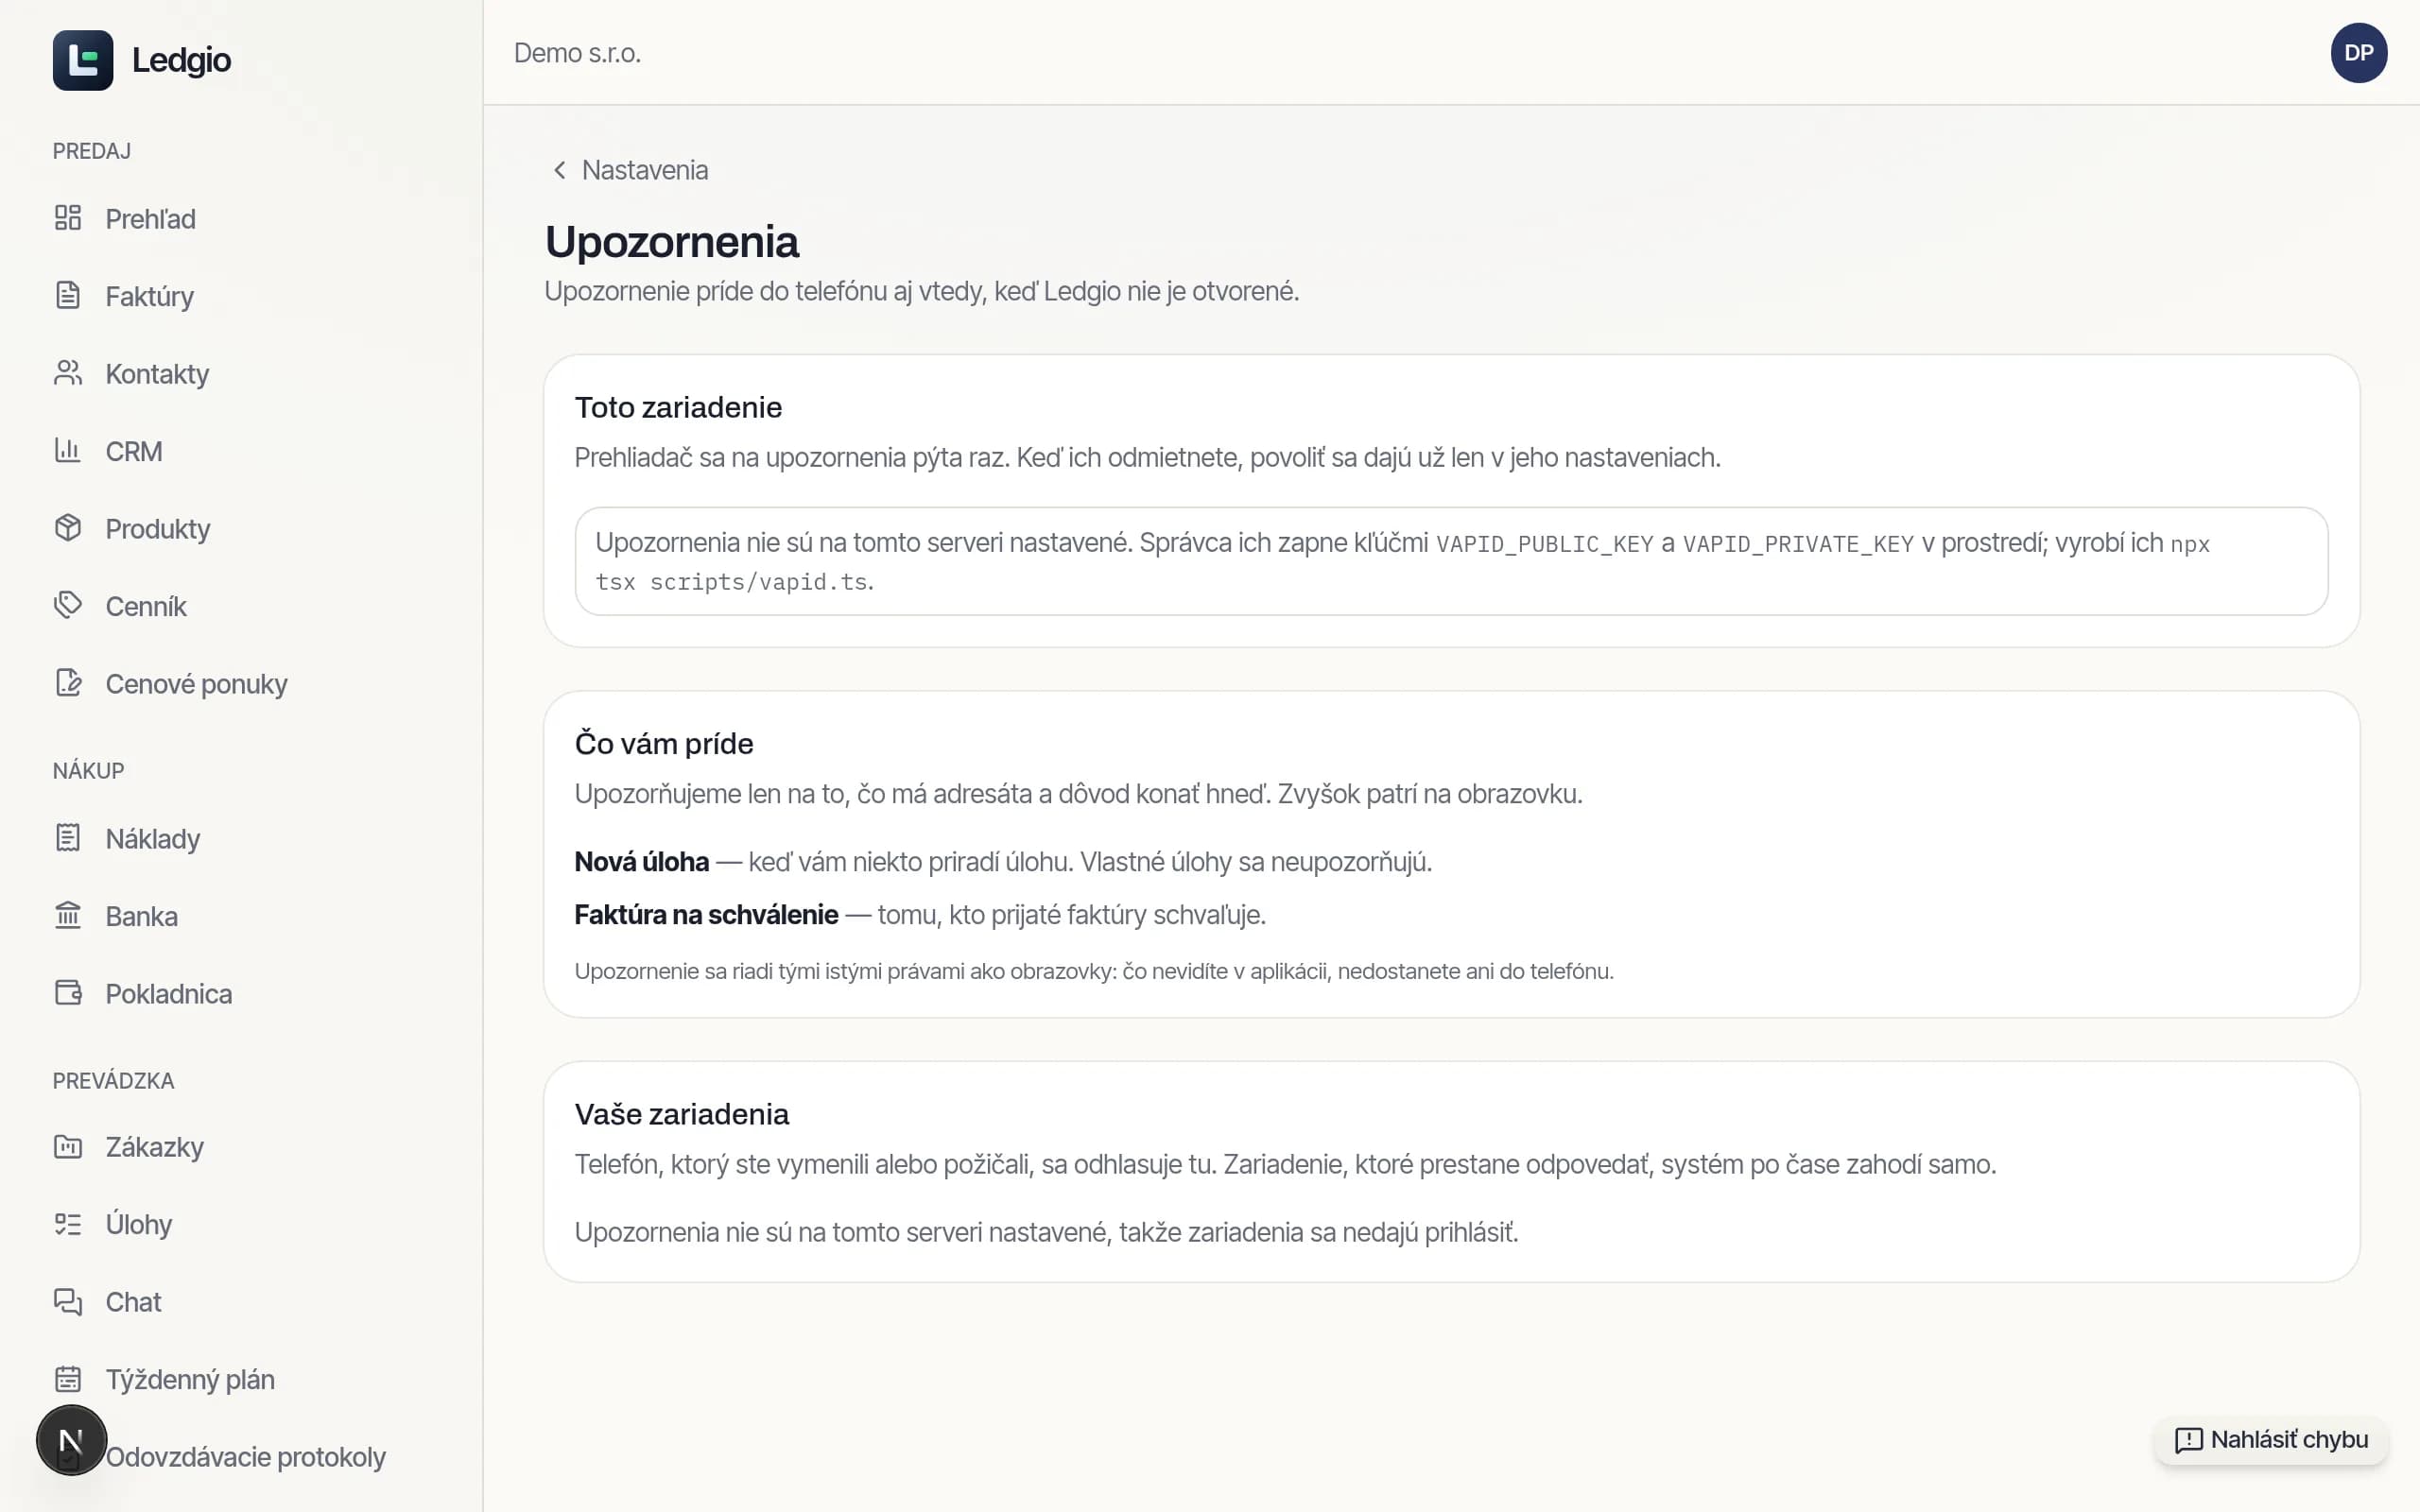Click the Ledgio logo icon

click(83, 60)
